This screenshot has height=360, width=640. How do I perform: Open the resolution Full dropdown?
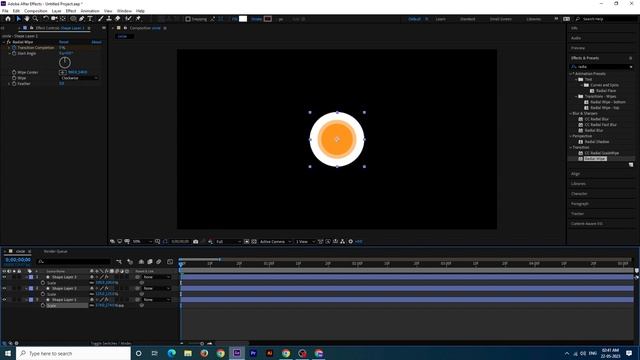point(228,242)
